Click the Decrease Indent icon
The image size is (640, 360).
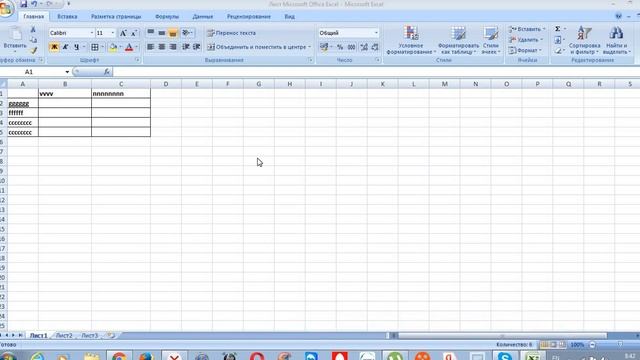tap(186, 47)
